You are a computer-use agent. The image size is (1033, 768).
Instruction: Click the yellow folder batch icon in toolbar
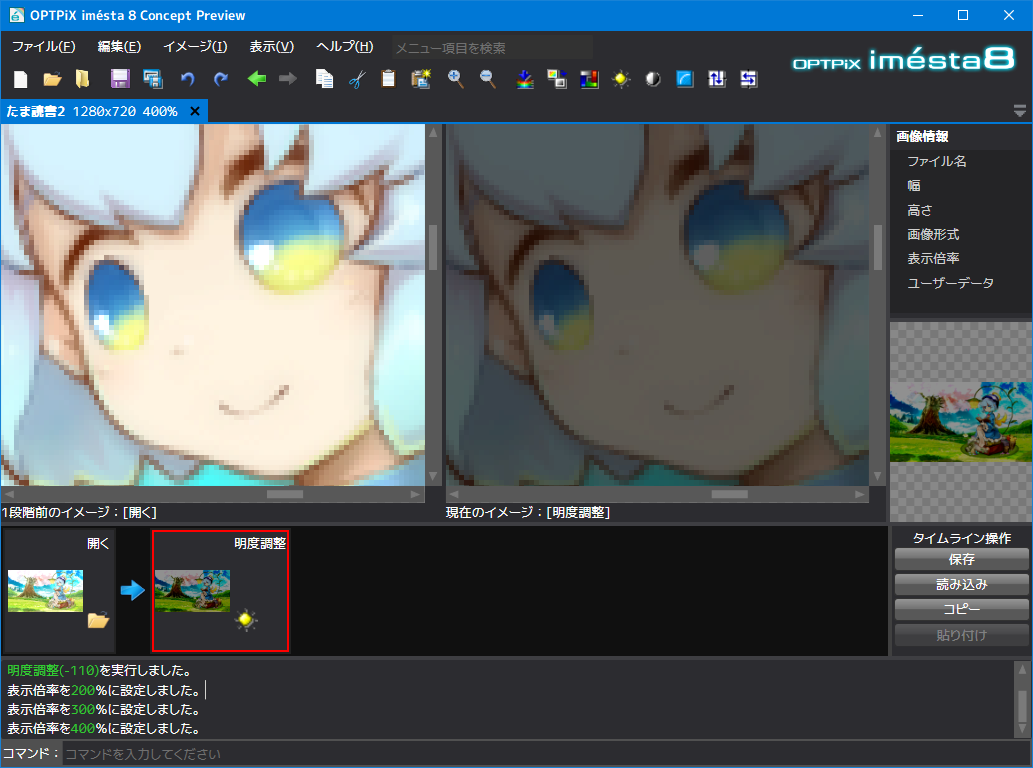click(82, 80)
